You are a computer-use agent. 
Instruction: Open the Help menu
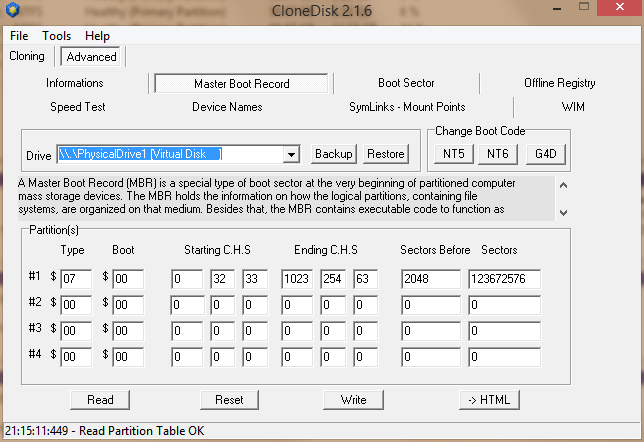[x=97, y=36]
